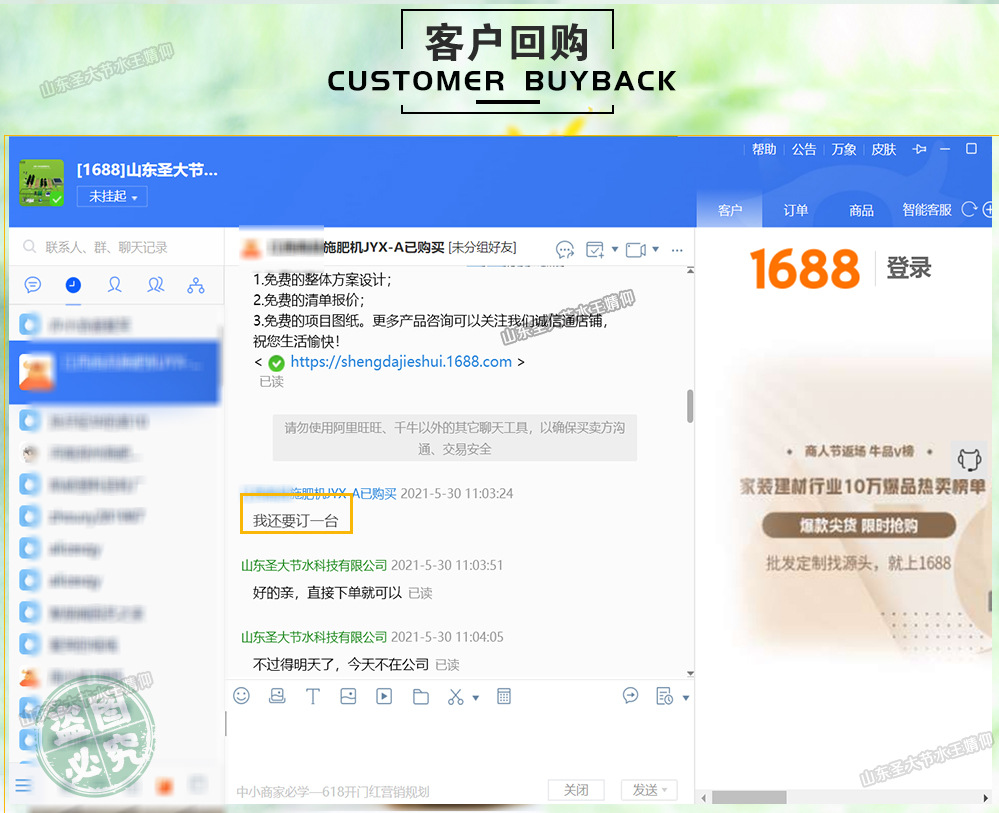Click the plus icon beside the refresh icon
The height and width of the screenshot is (813, 999).
988,209
